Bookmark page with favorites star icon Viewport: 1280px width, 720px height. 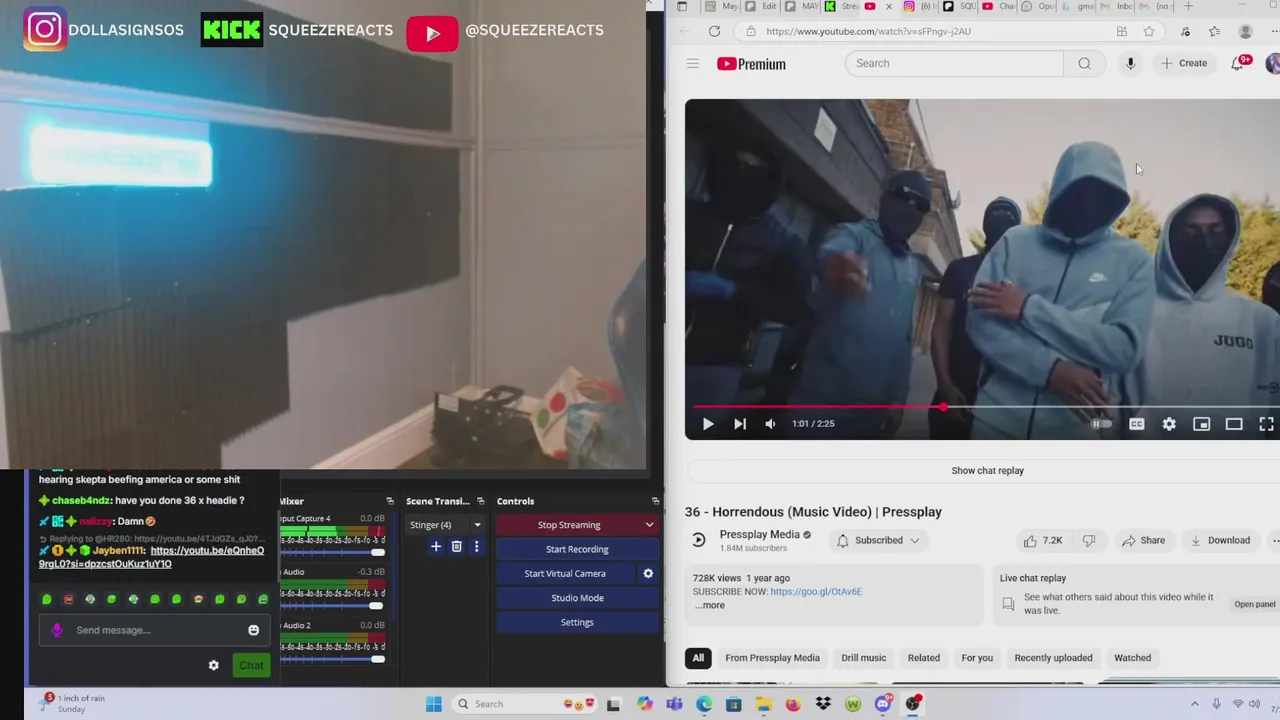pyautogui.click(x=1149, y=31)
